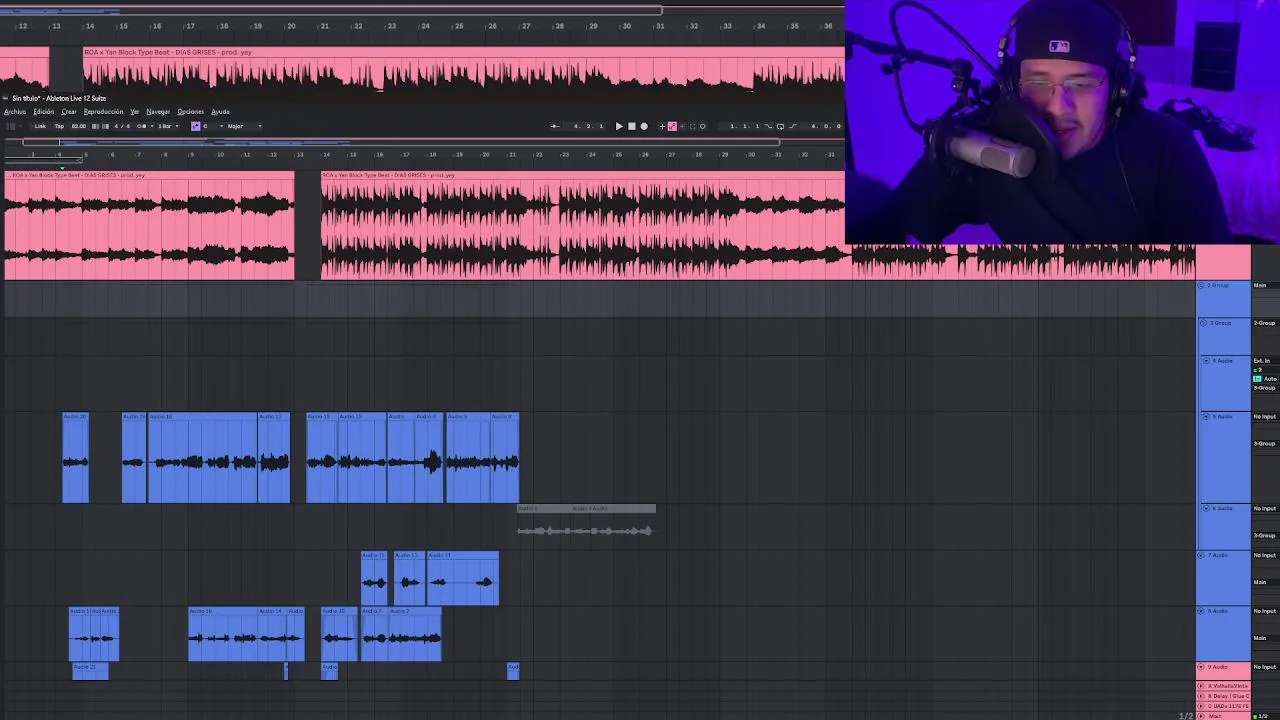Image resolution: width=1280 pixels, height=720 pixels.
Task: Select the second pink DIAS GRISES clip header
Action: coord(582,175)
